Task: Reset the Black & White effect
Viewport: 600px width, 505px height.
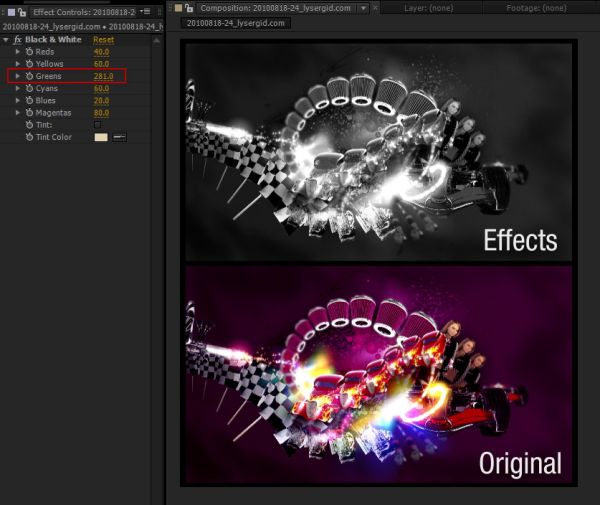Action: (x=103, y=40)
